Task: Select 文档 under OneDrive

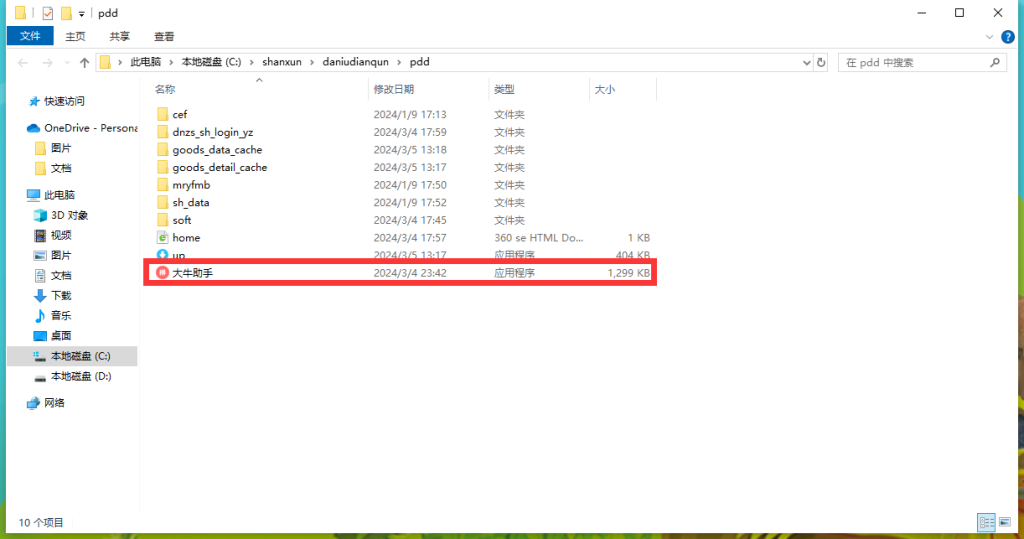Action: coord(61,169)
